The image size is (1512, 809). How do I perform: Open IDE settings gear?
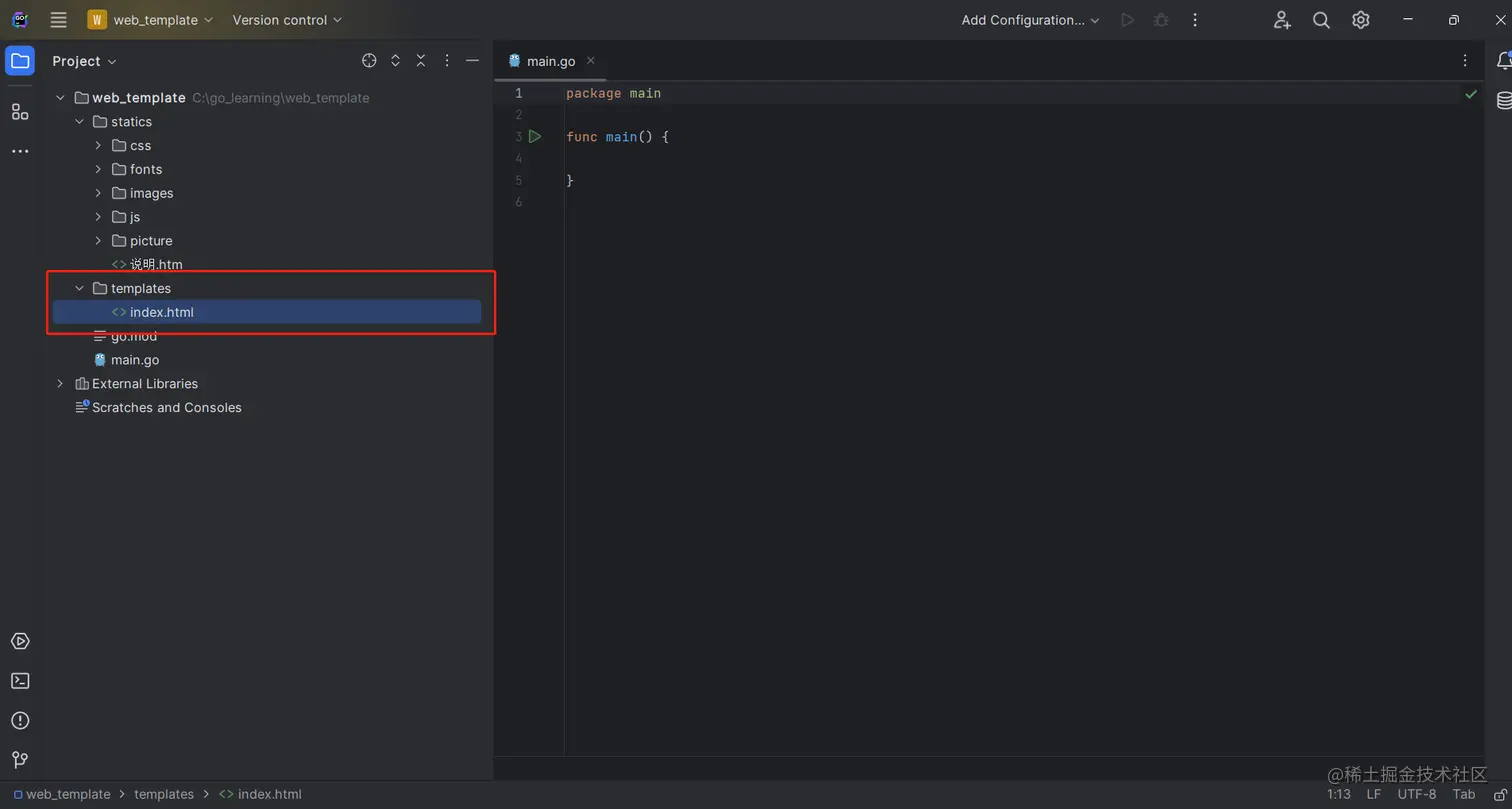1361,20
